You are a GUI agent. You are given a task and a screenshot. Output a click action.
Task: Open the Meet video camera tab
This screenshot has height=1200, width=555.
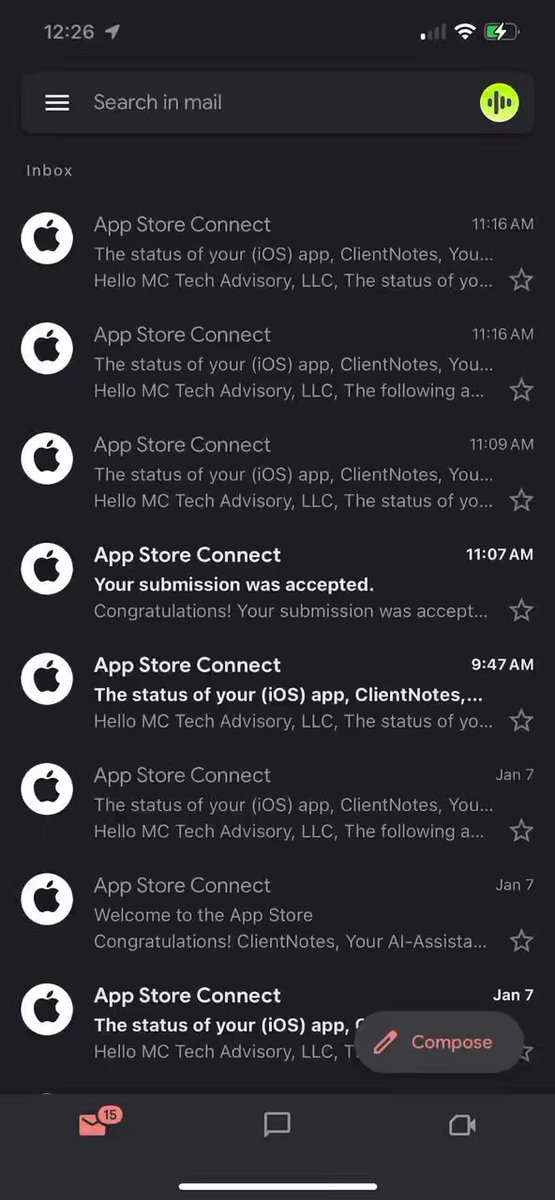pyautogui.click(x=462, y=1125)
